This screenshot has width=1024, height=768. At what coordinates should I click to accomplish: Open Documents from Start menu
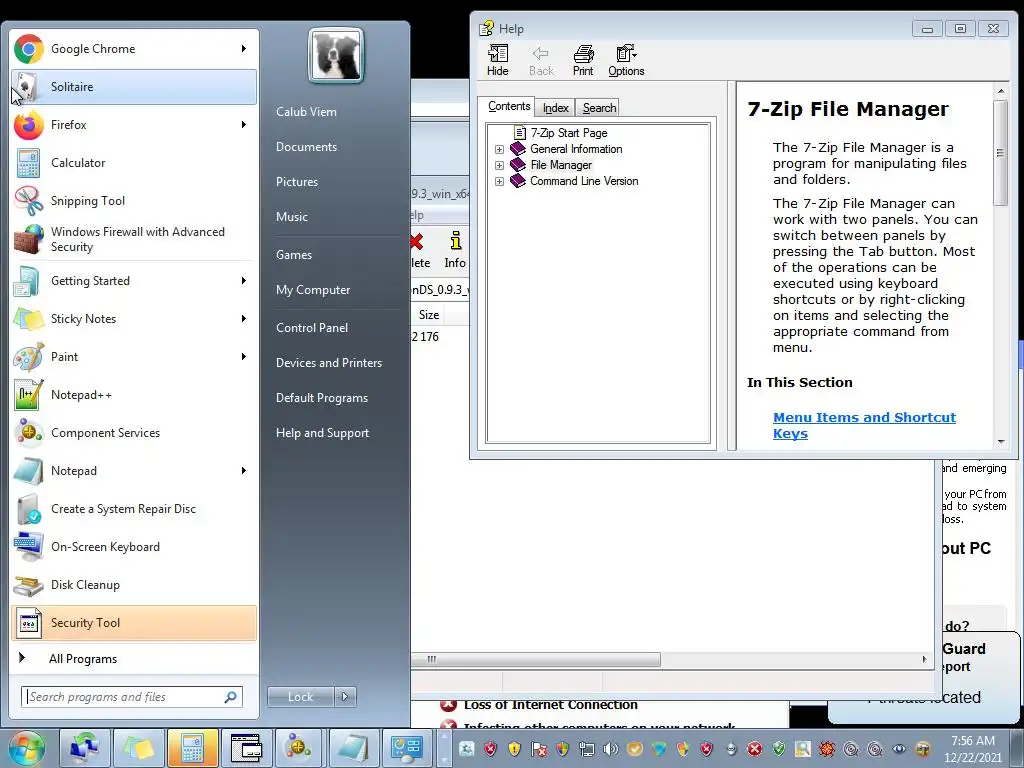(306, 147)
